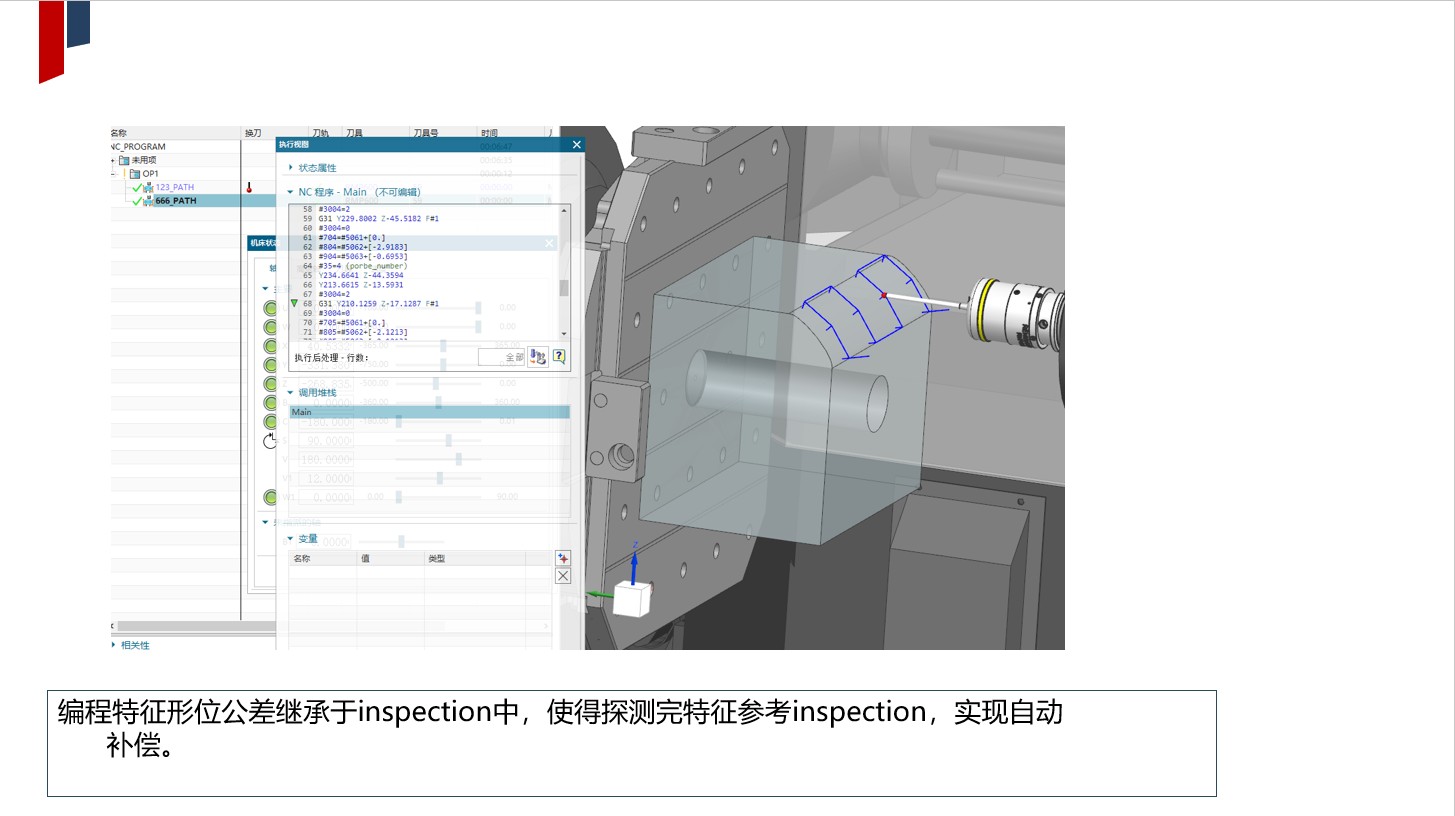Click the green check mark on 123_PATH
This screenshot has width=1455, height=816.
click(x=137, y=187)
